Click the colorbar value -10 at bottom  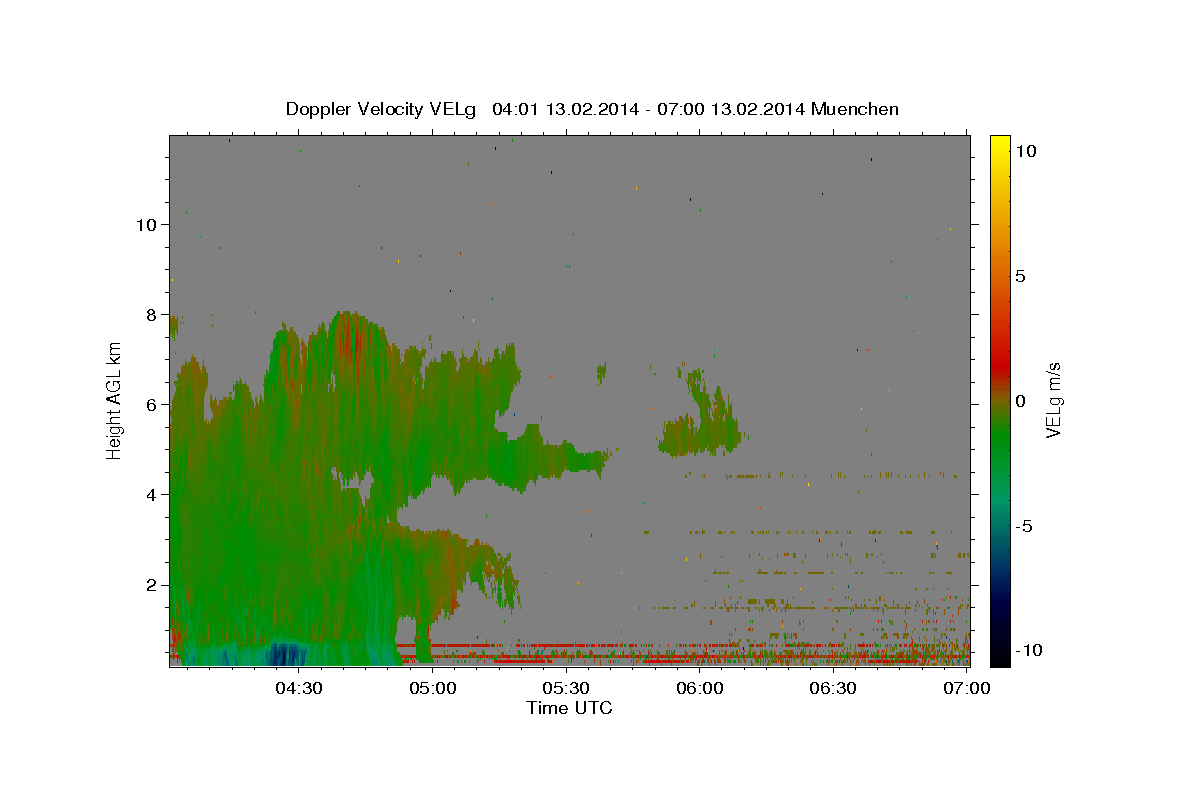(x=1028, y=651)
